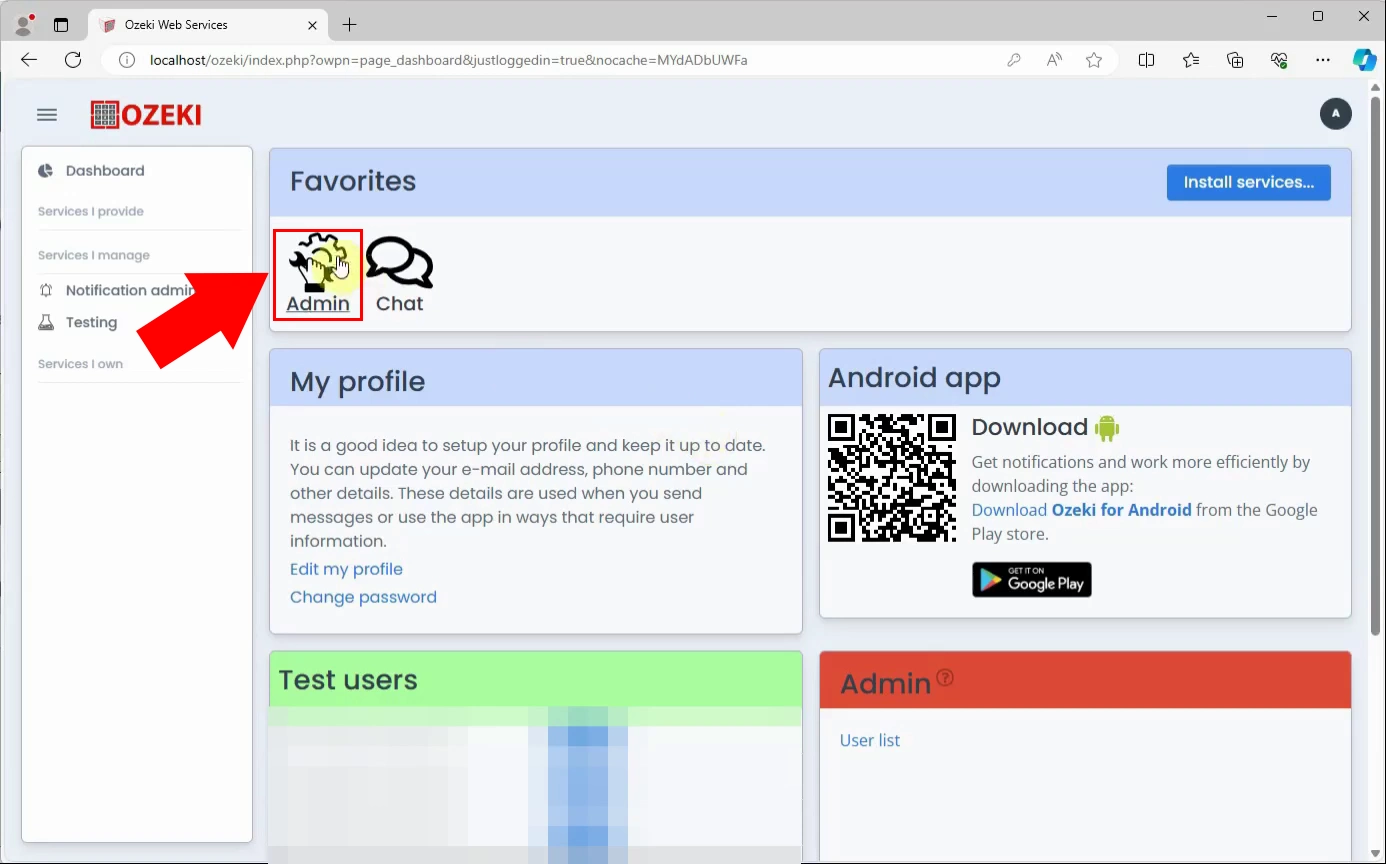Click the Testing flask icon
This screenshot has height=864, width=1386.
click(45, 322)
